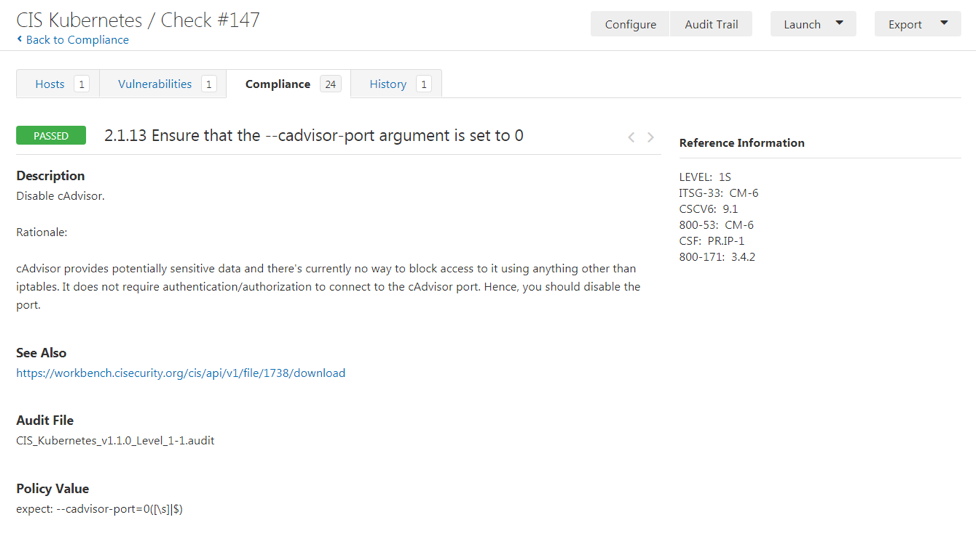This screenshot has width=976, height=539.
Task: Click the CIS Kubernetes / Check #147 title
Action: pos(138,20)
